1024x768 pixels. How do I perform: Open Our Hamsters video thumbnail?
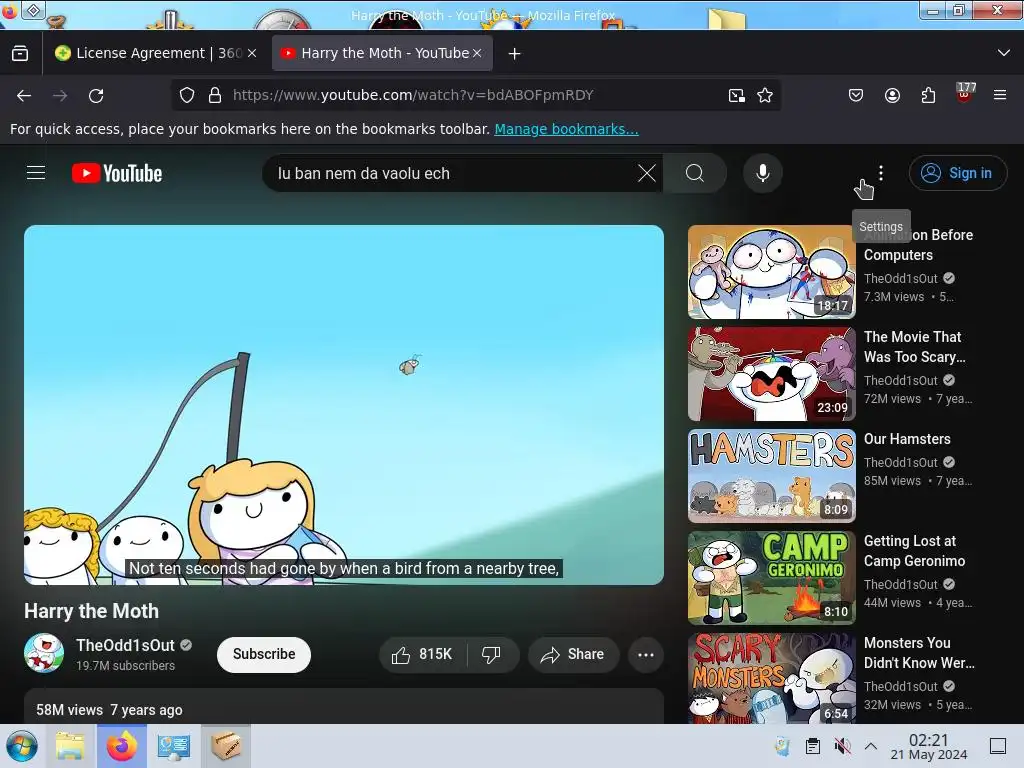(771, 475)
